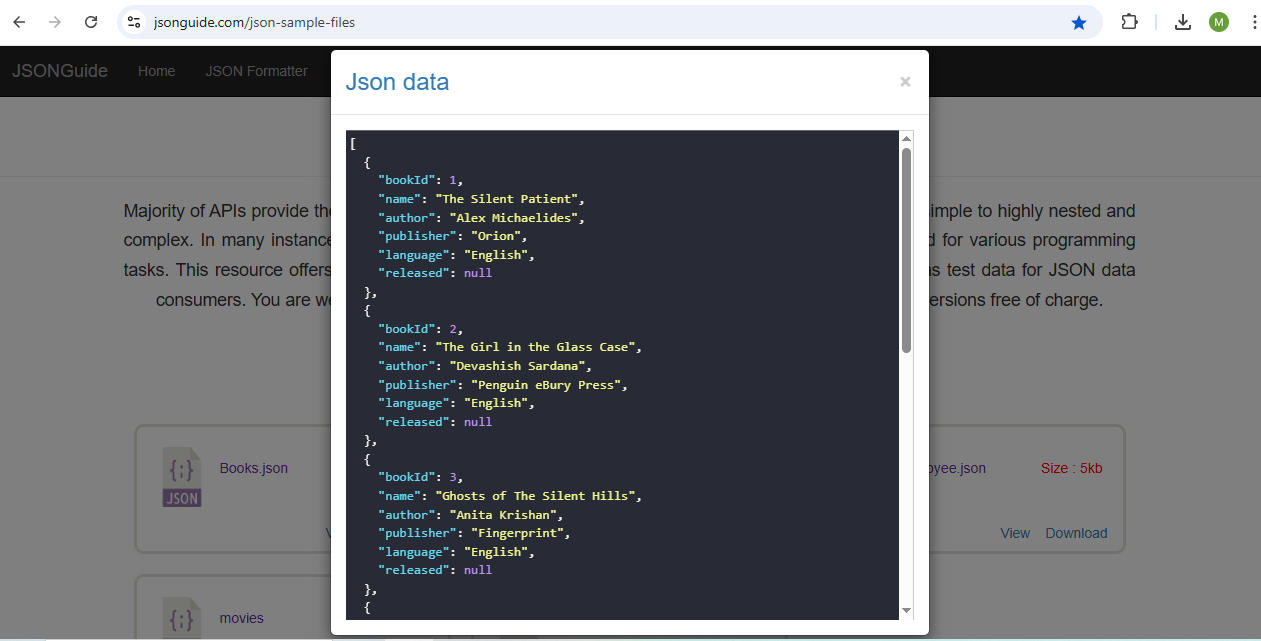Click the "Devashish Sardana" author value
This screenshot has height=641, width=1261.
[x=520, y=366]
